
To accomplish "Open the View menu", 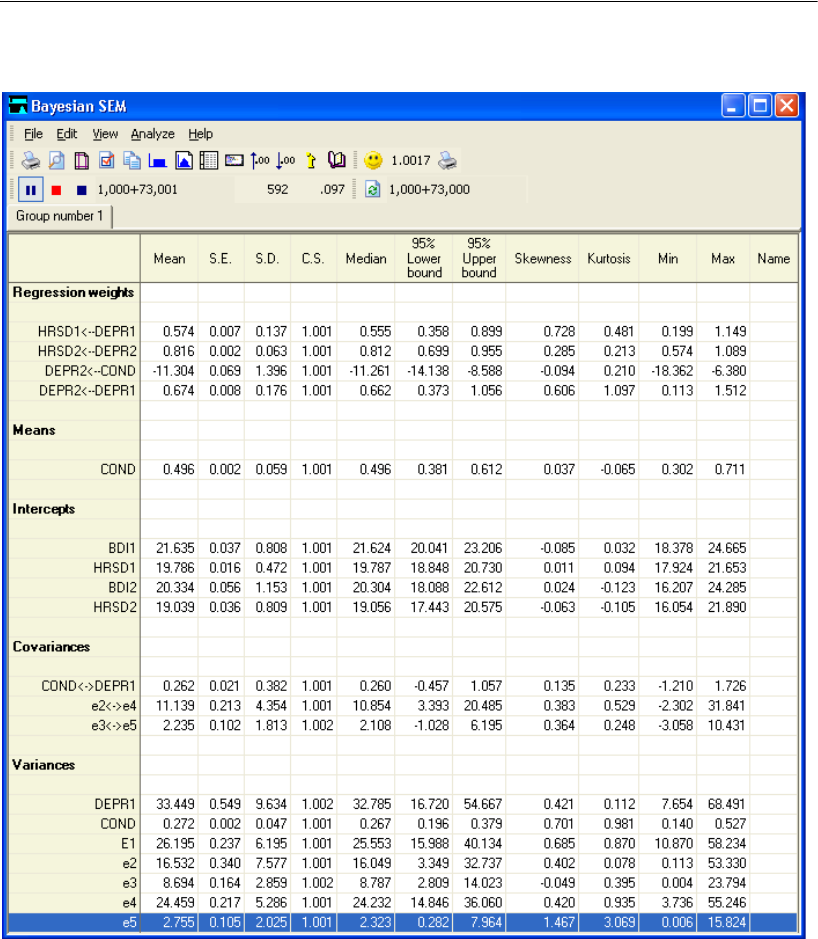I will 105,134.
